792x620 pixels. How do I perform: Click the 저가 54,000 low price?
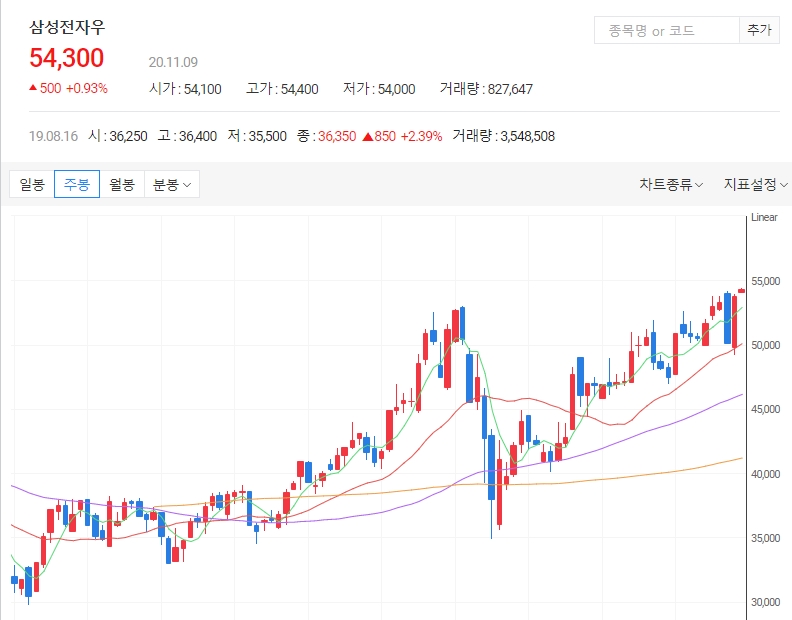pyautogui.click(x=379, y=89)
